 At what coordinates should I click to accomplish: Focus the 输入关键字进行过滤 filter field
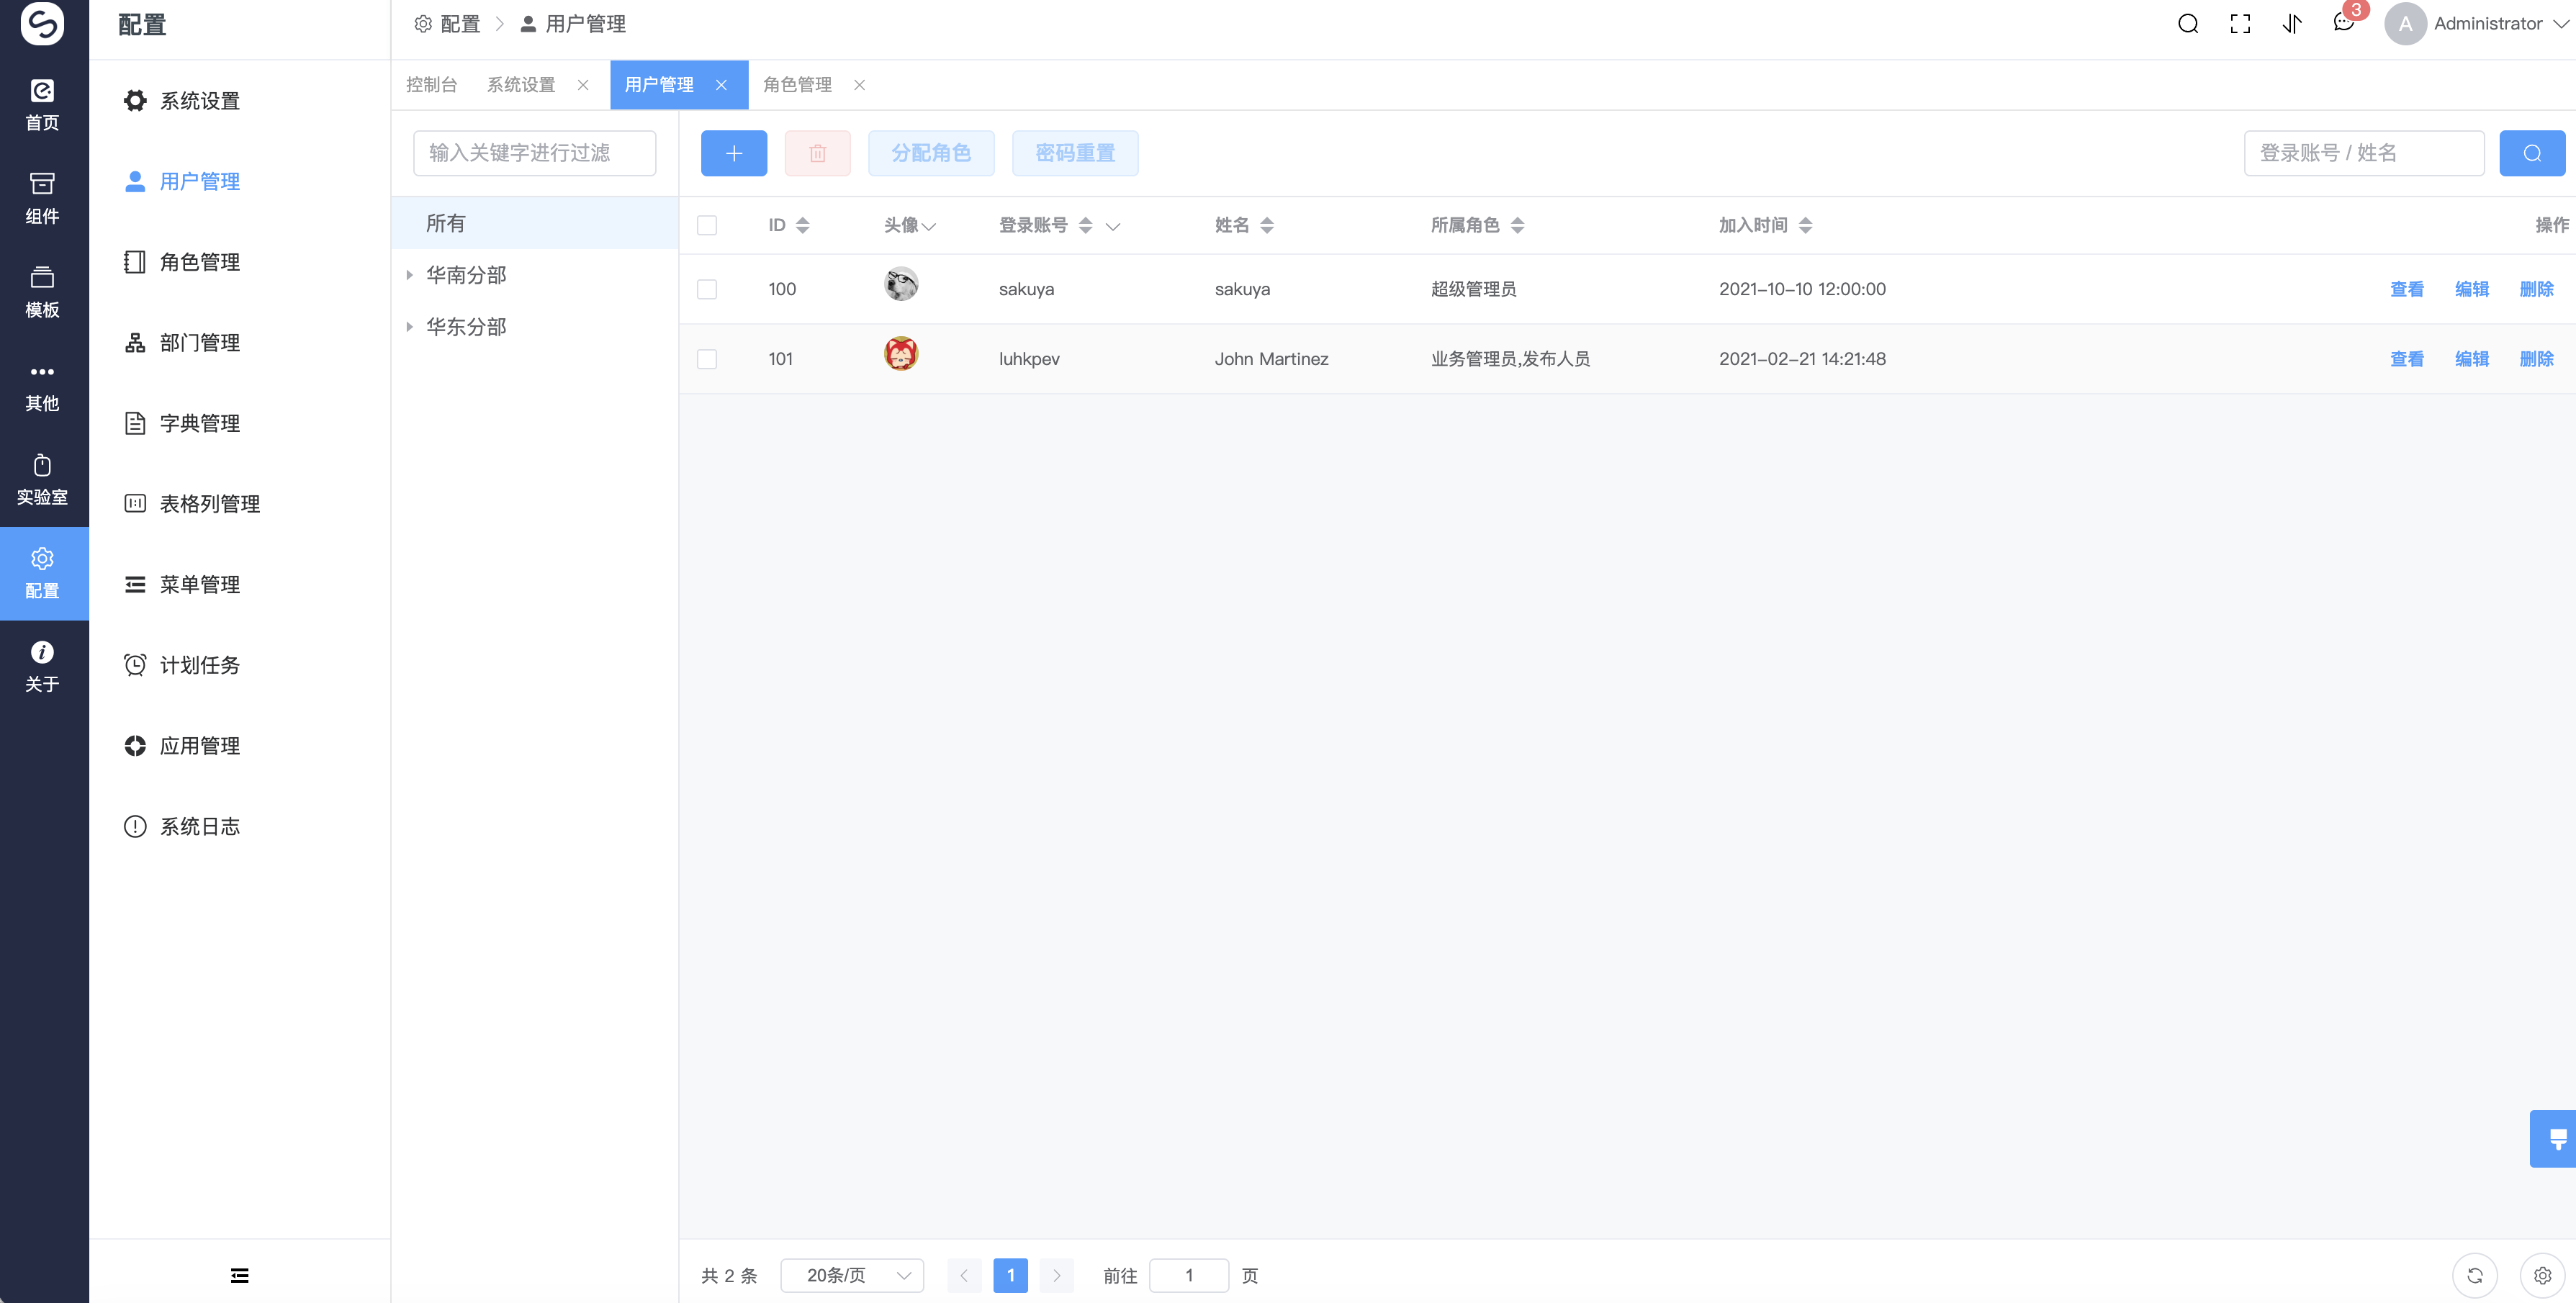click(534, 153)
